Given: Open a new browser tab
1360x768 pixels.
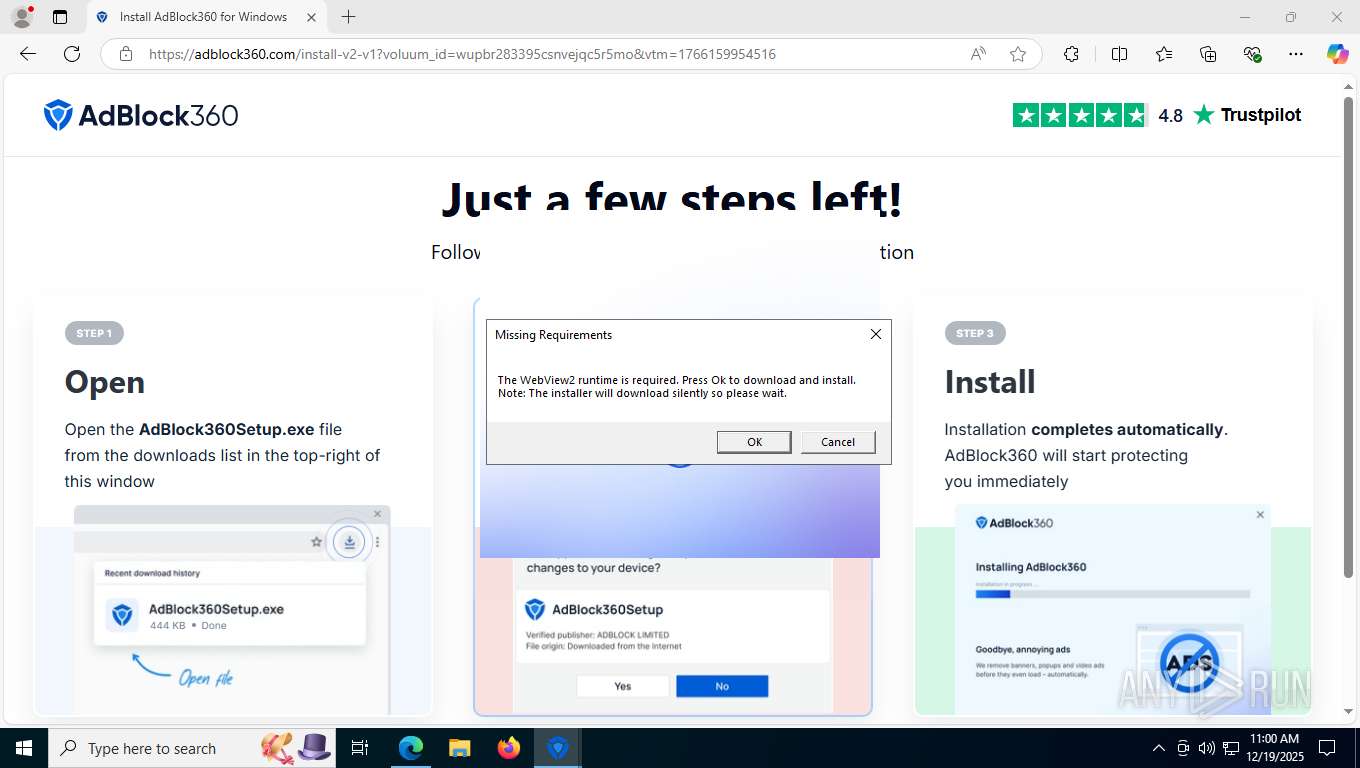Looking at the screenshot, I should click(348, 17).
